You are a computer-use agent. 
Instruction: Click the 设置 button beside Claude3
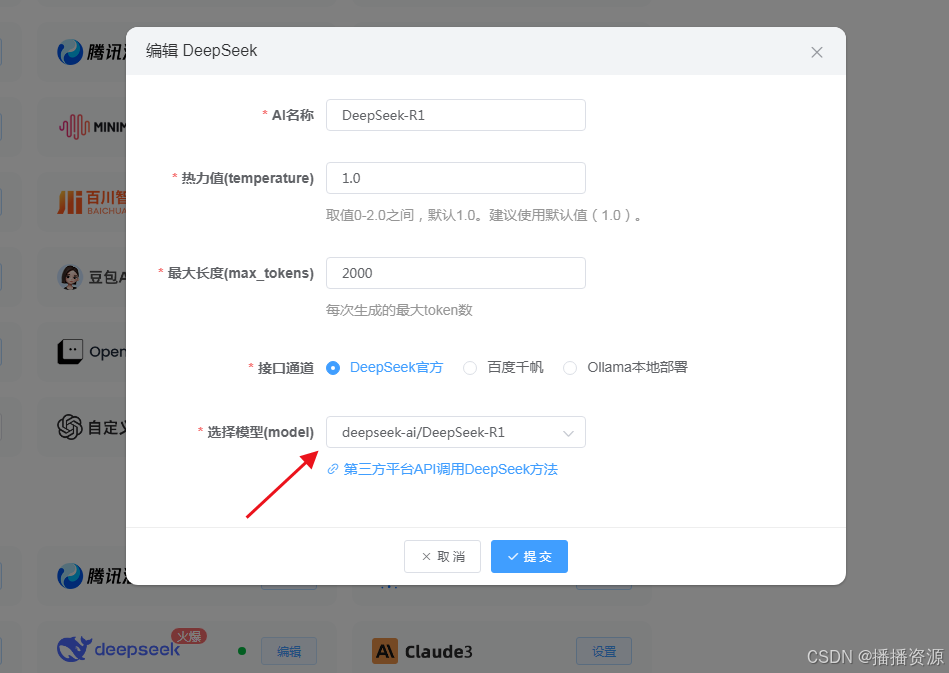click(603, 651)
